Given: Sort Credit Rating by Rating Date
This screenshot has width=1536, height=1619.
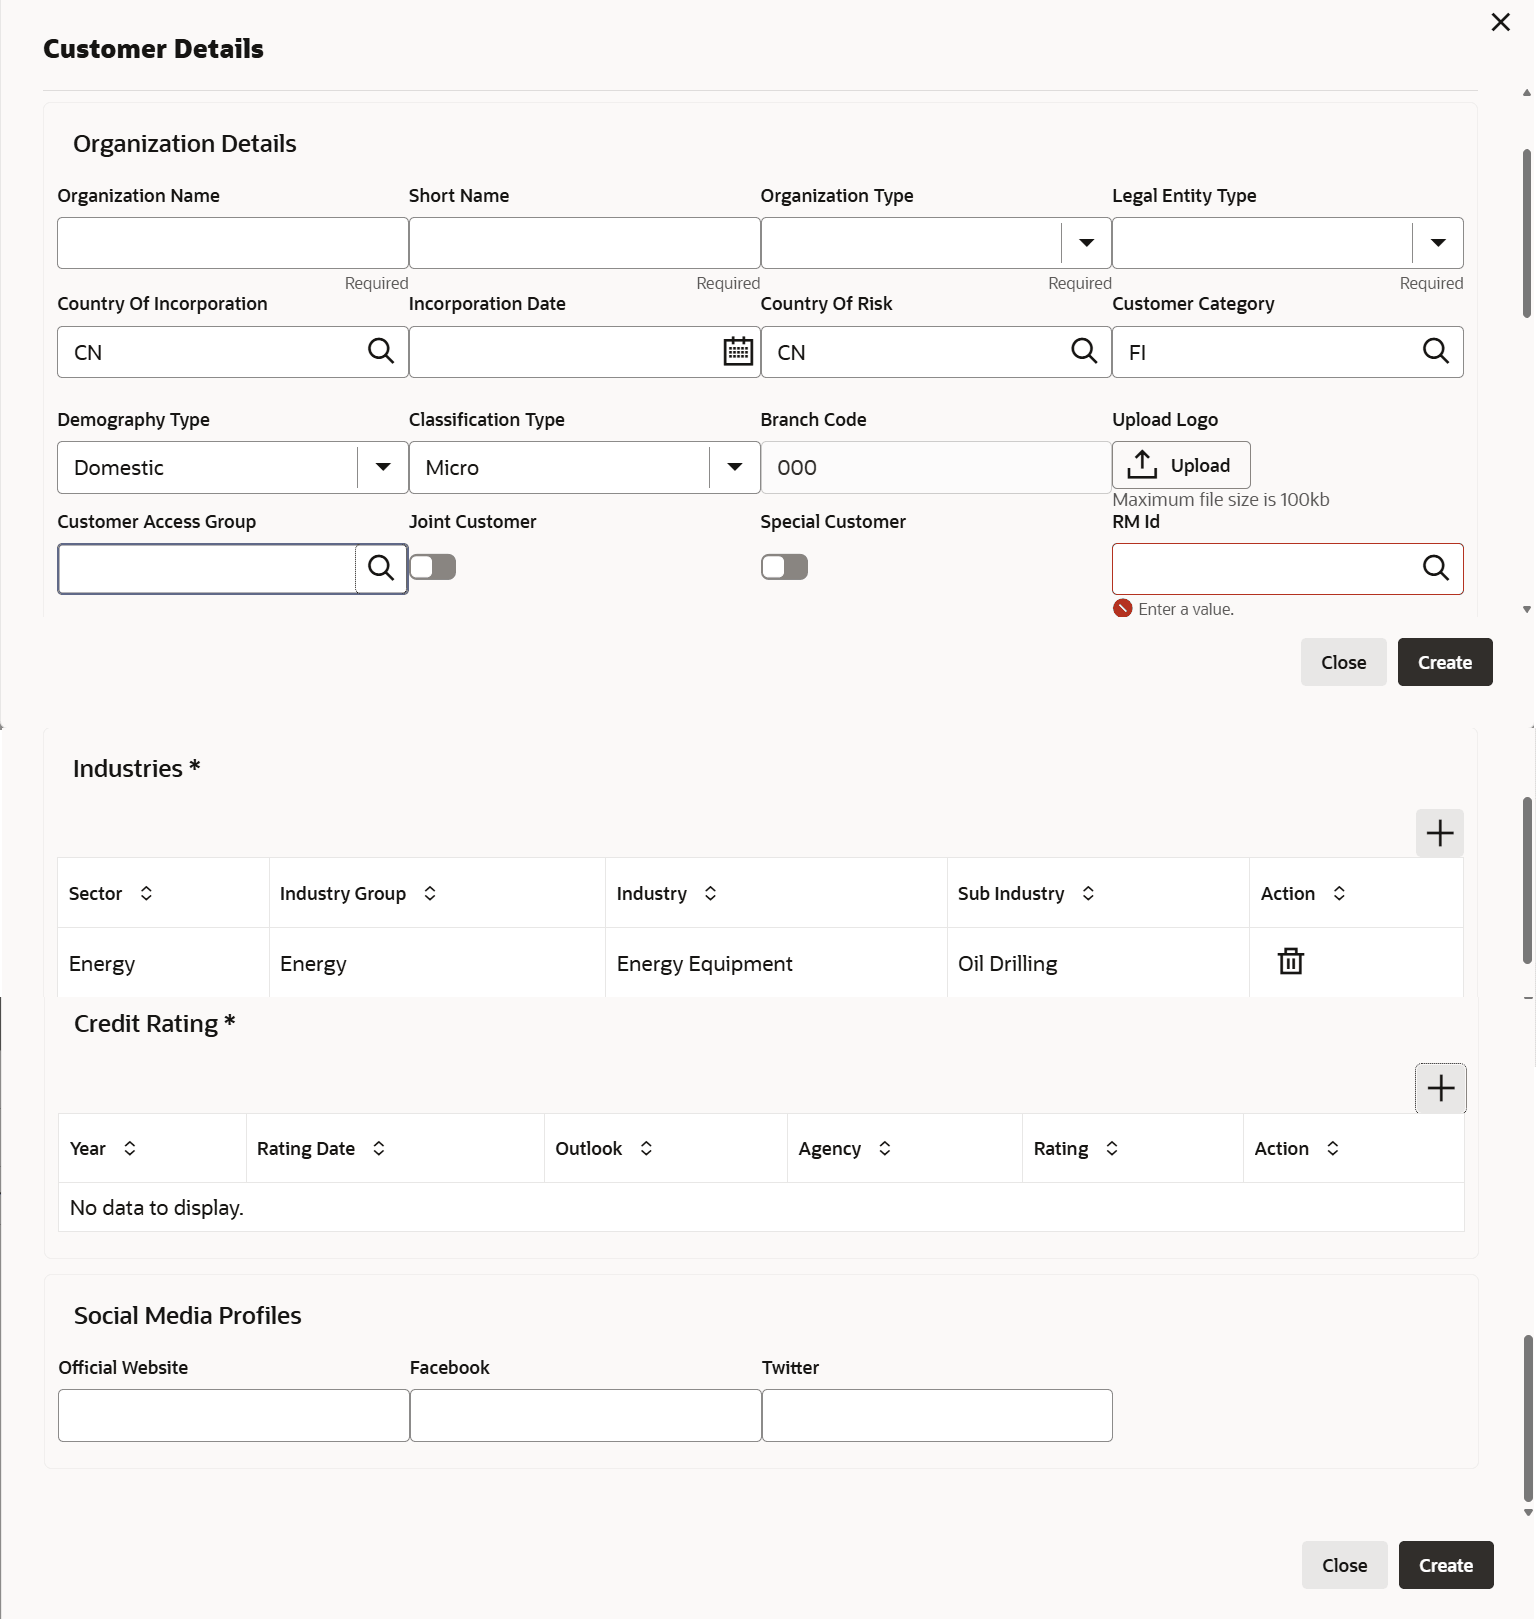Looking at the screenshot, I should [x=379, y=1148].
